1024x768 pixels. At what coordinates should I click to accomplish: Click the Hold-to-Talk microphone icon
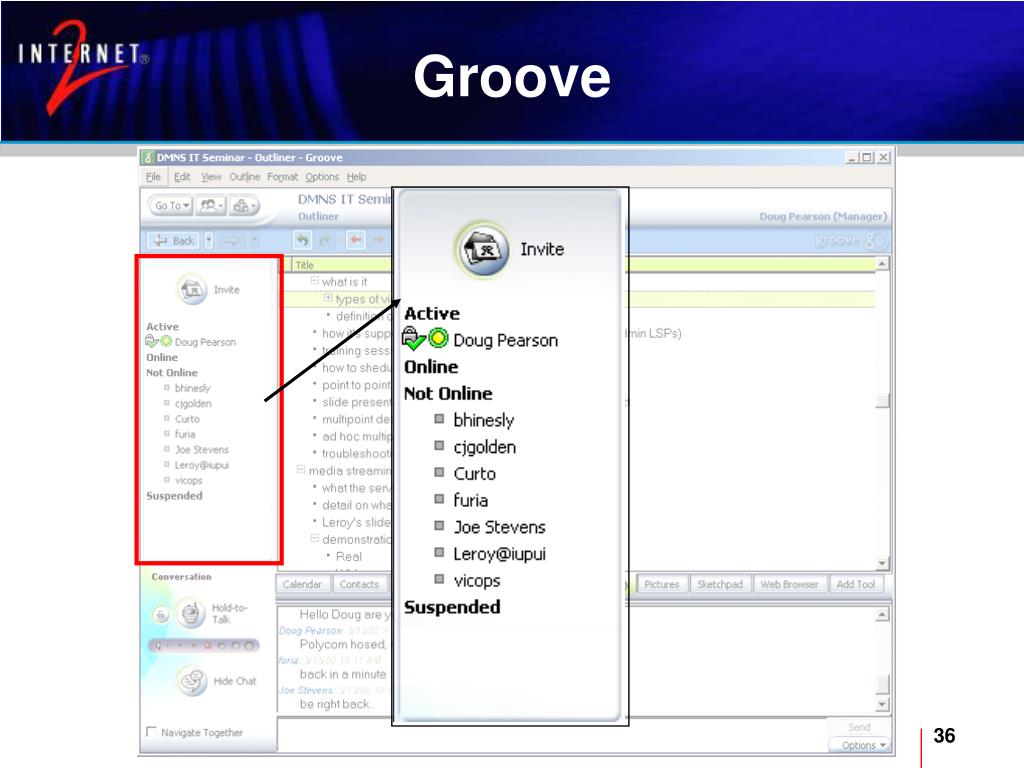tap(190, 614)
